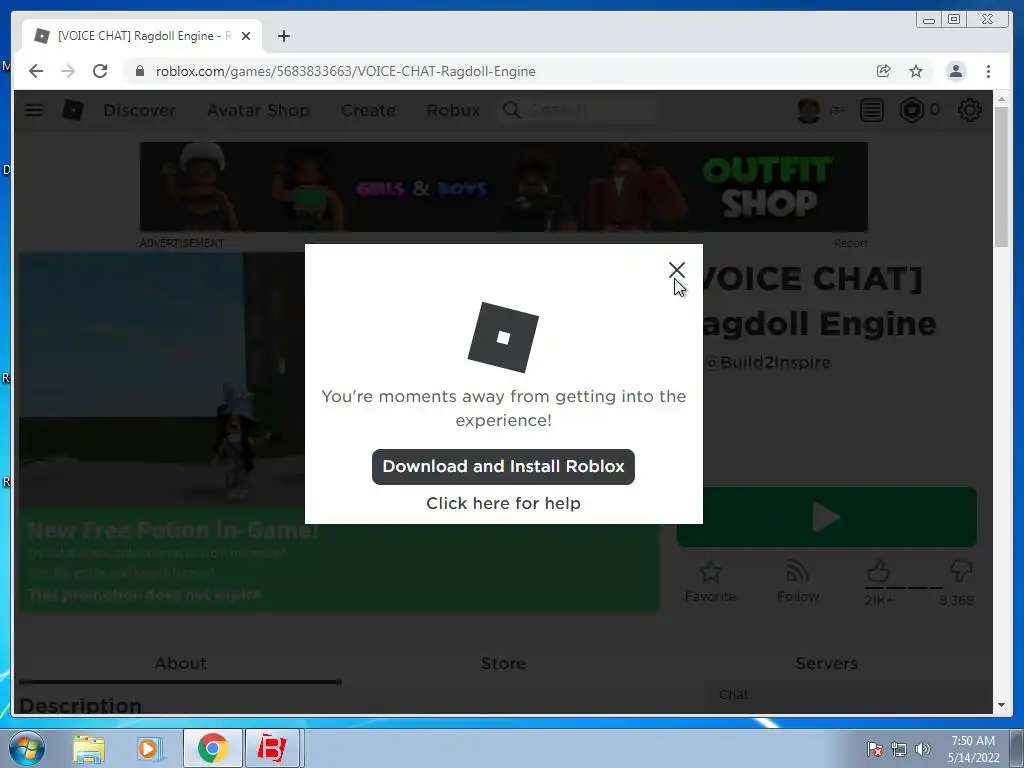Image resolution: width=1024 pixels, height=768 pixels.
Task: Open the notifications feed icon
Action: tap(872, 110)
